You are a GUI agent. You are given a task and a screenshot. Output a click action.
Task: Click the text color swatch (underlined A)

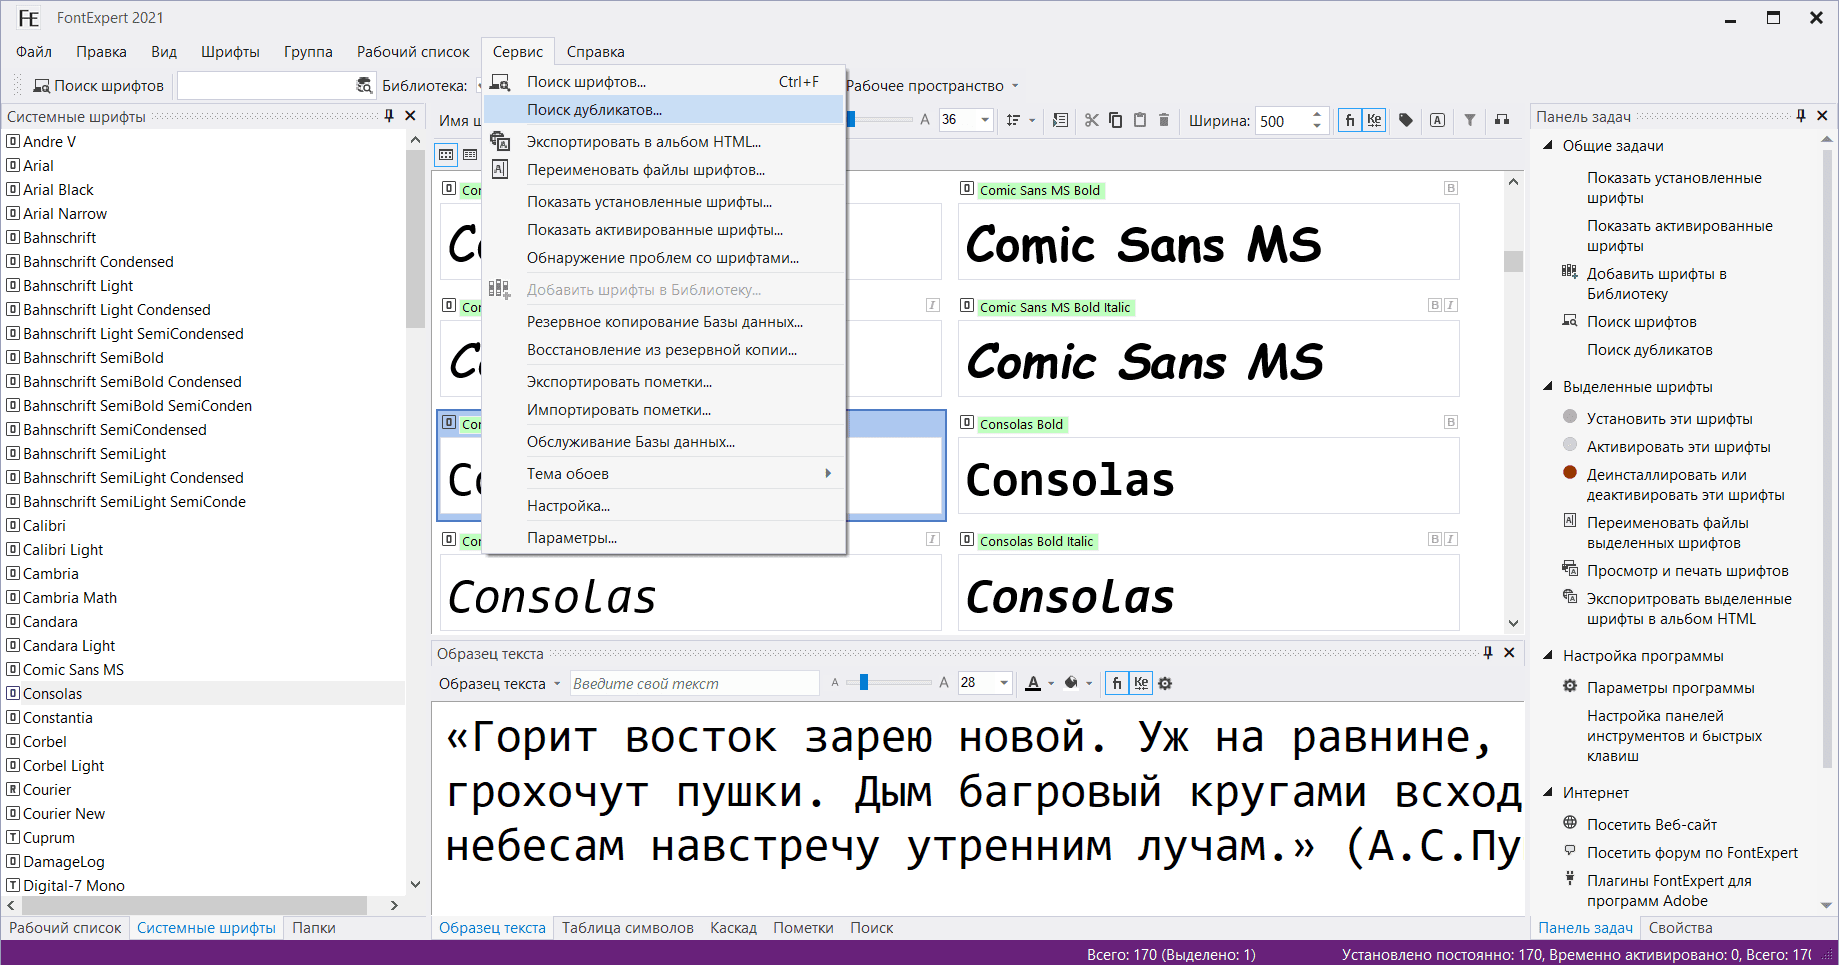click(x=1033, y=683)
